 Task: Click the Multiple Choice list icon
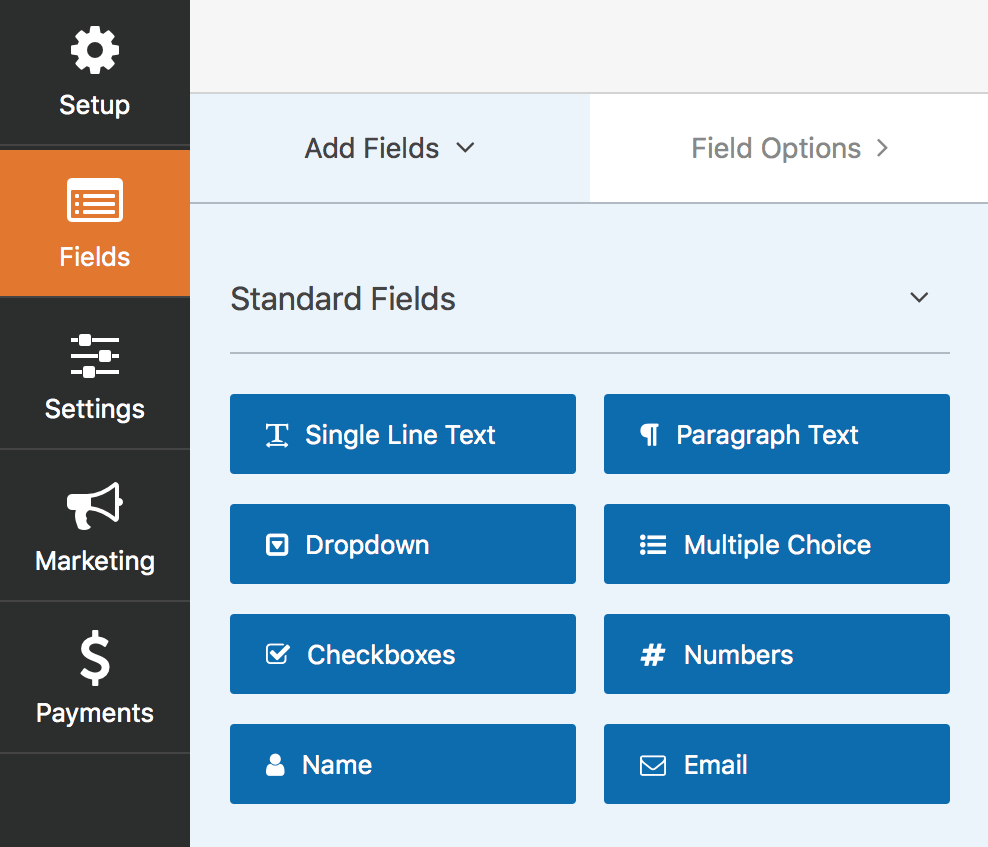pos(653,544)
